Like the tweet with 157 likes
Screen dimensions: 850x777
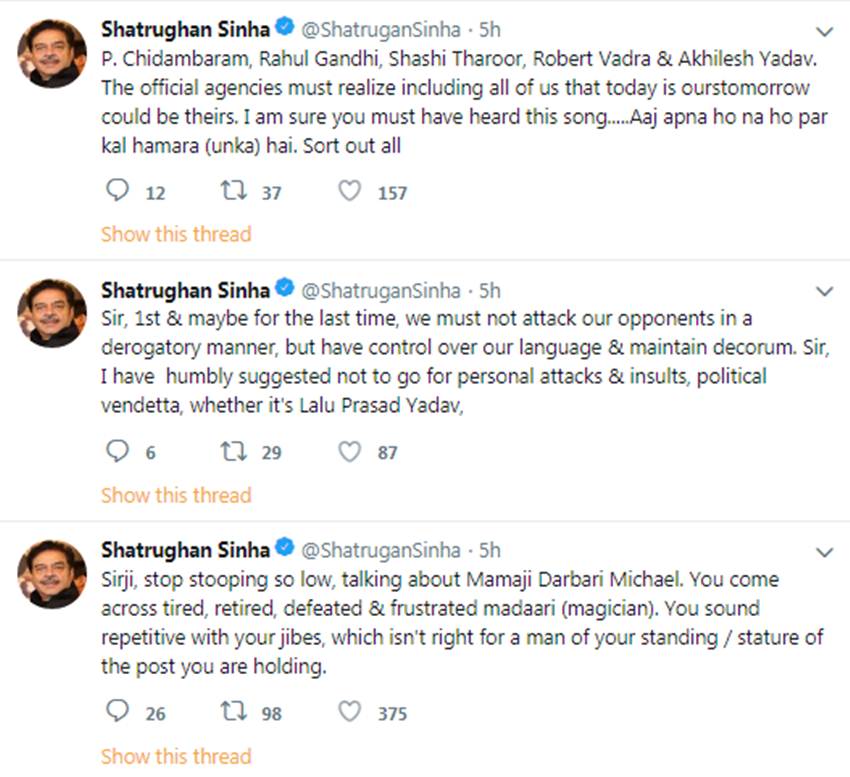click(348, 191)
